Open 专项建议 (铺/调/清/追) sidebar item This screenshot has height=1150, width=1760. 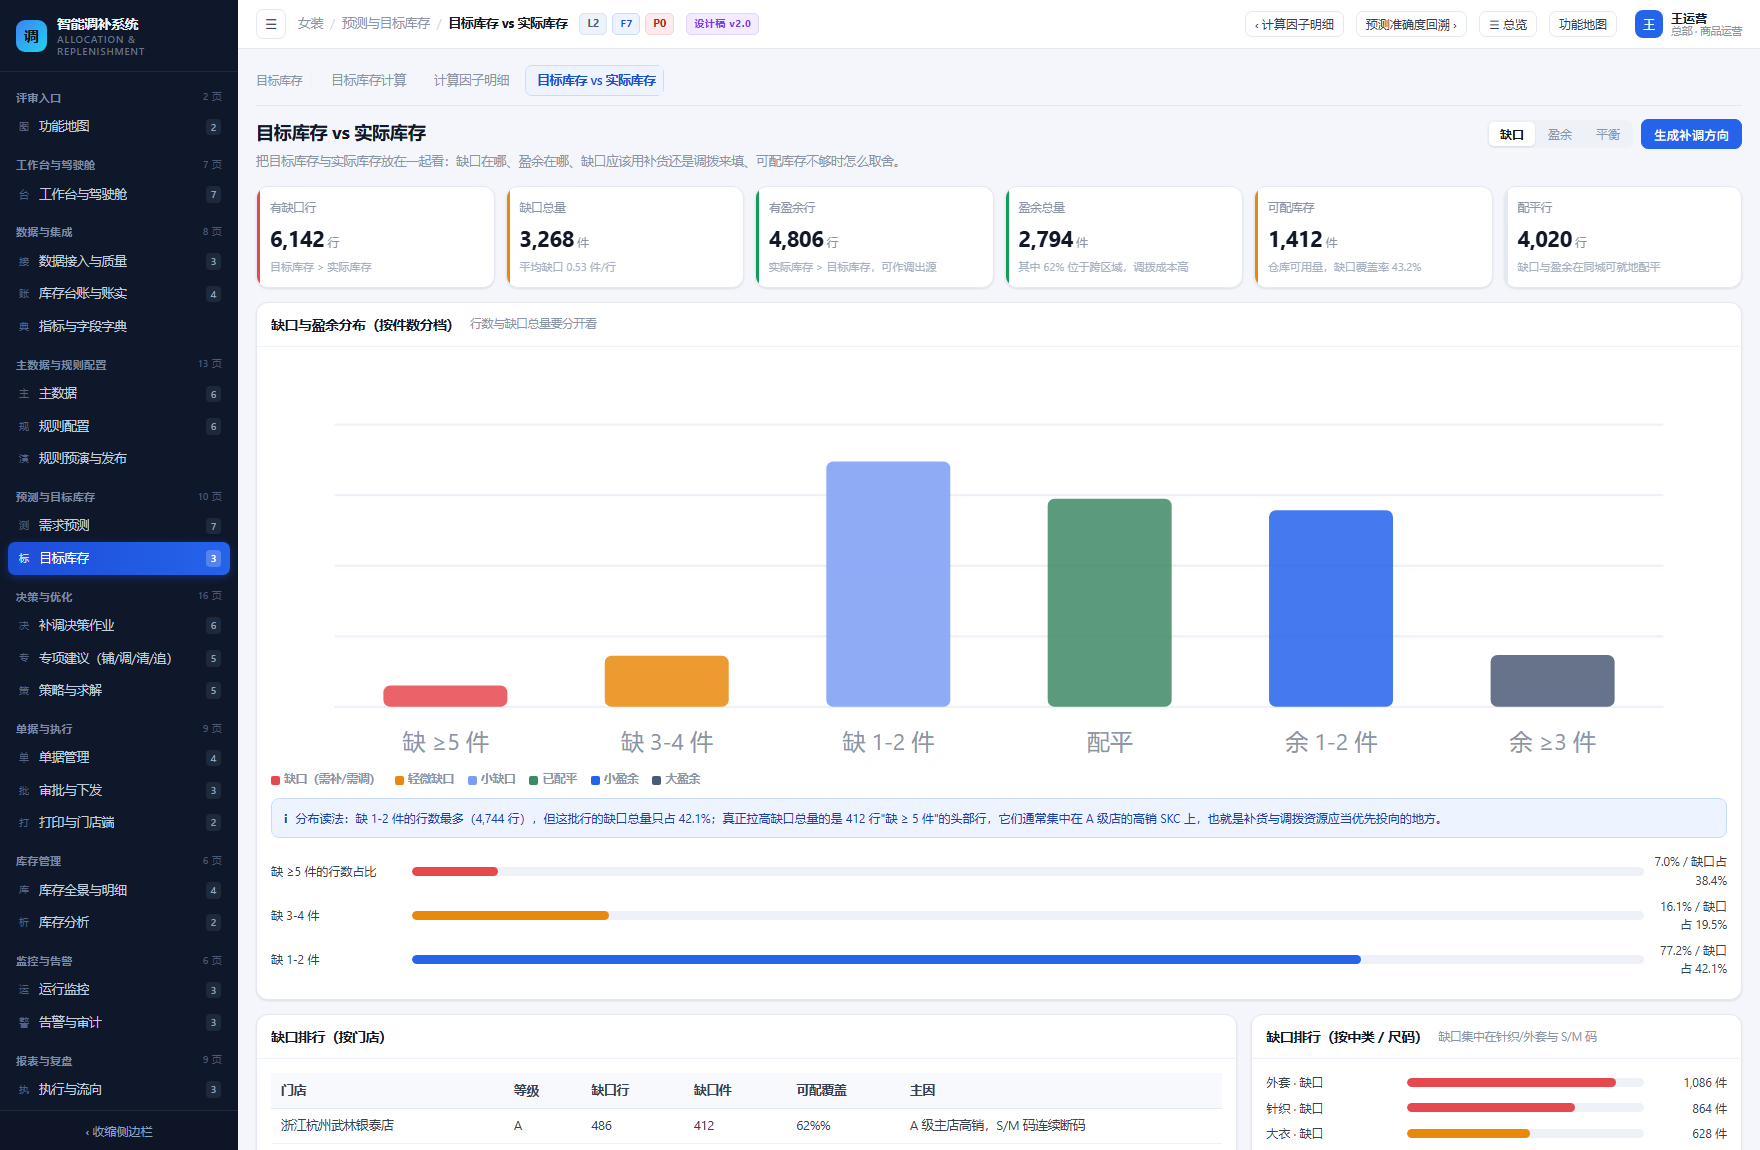pyautogui.click(x=119, y=658)
